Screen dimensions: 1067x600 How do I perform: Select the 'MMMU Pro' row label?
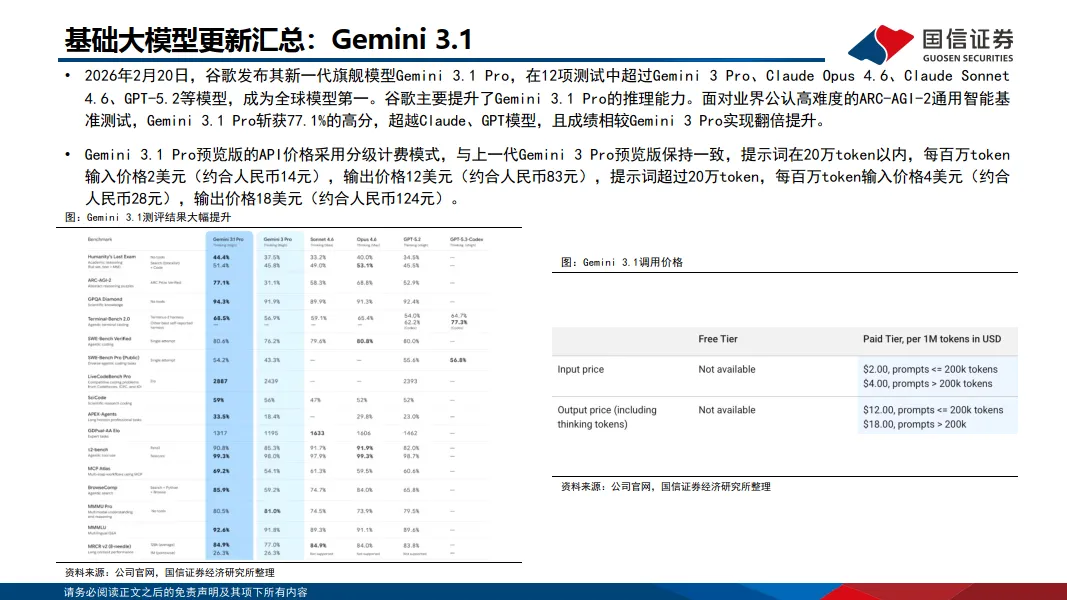click(99, 506)
